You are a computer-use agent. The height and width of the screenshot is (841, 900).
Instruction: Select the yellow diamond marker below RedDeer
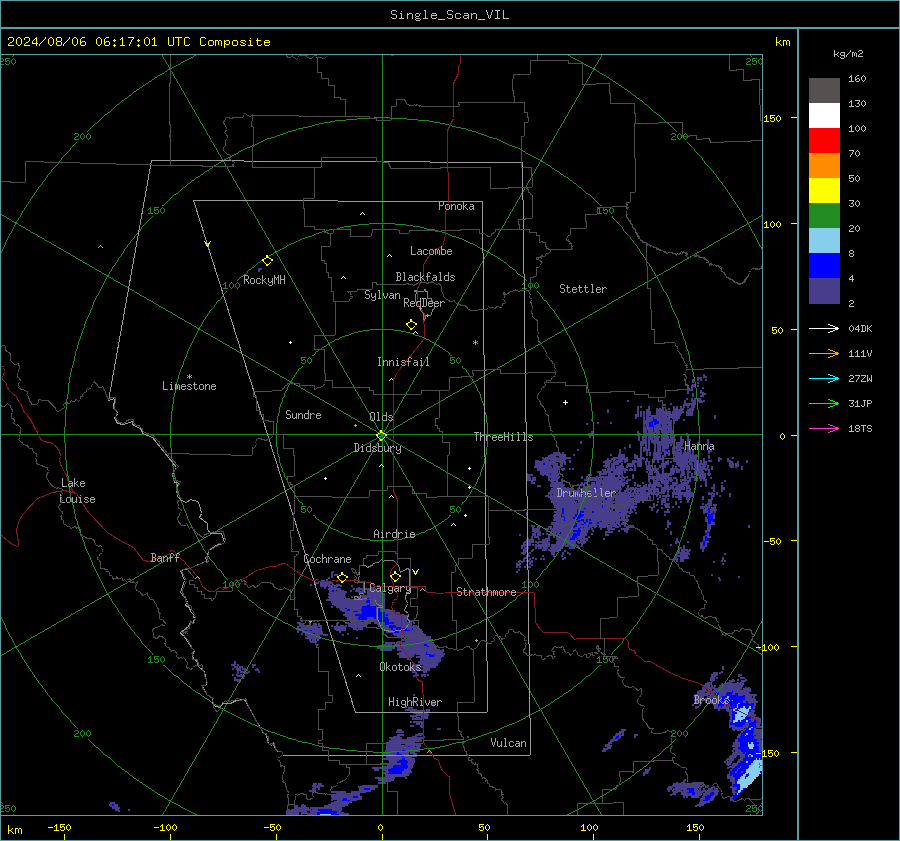tap(411, 325)
